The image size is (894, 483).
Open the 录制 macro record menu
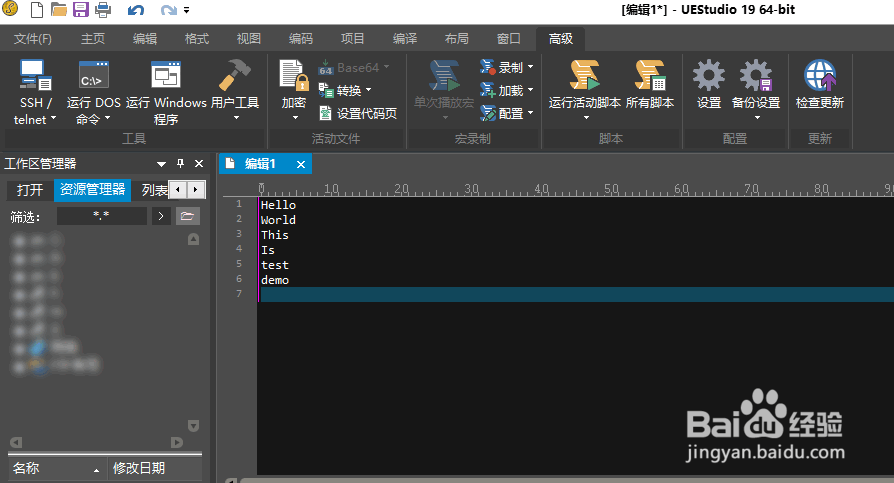click(507, 67)
